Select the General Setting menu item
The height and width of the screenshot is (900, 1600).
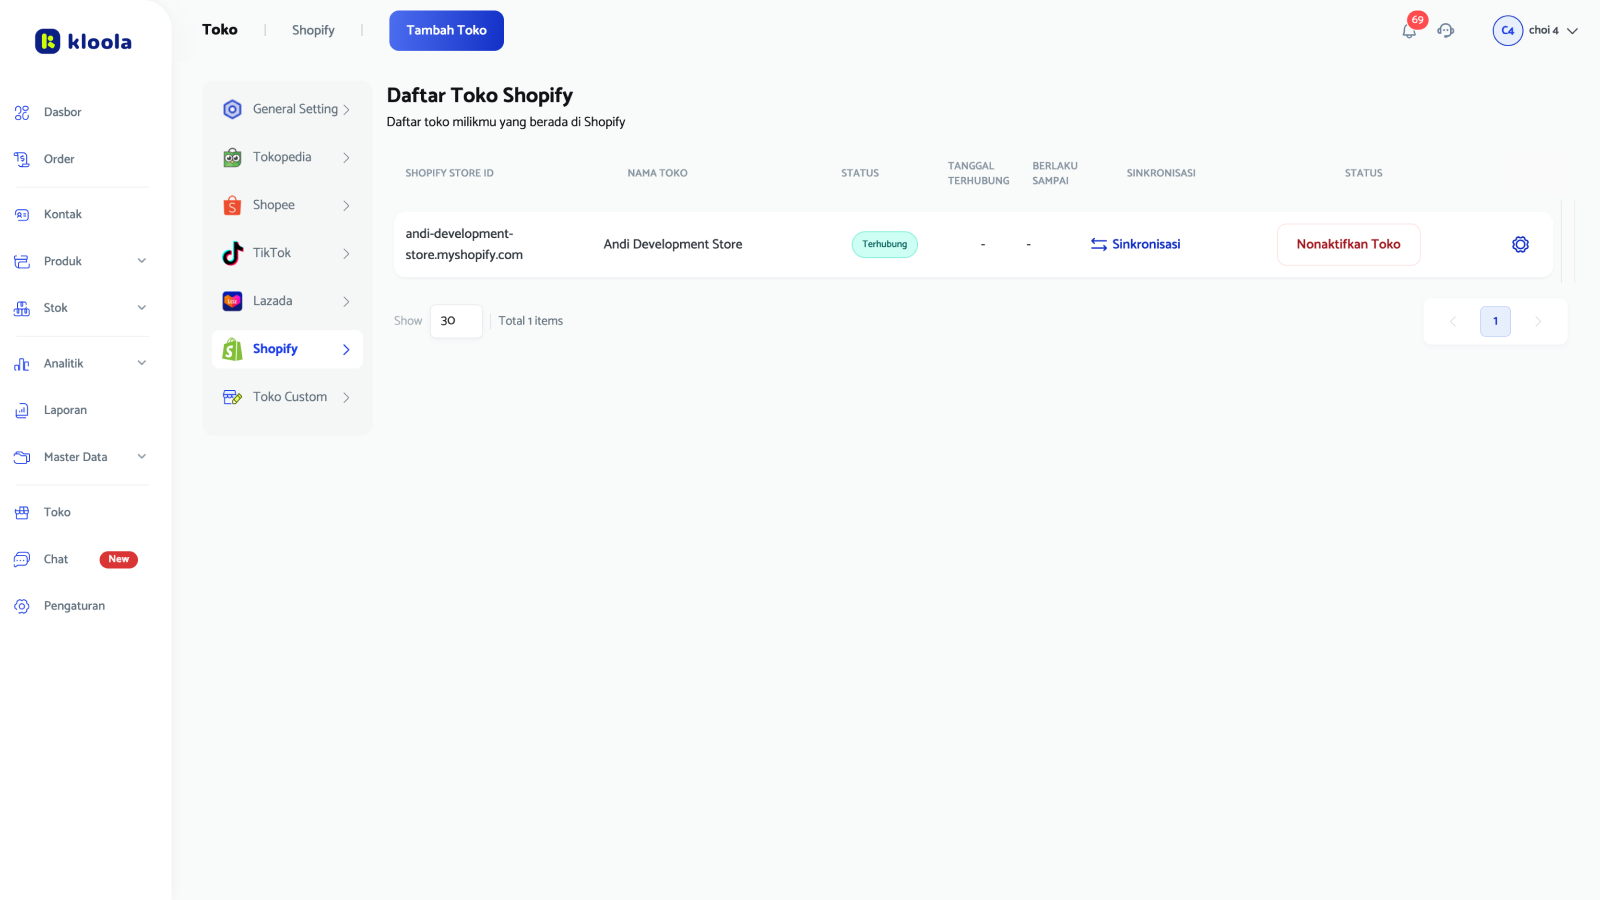coord(296,109)
